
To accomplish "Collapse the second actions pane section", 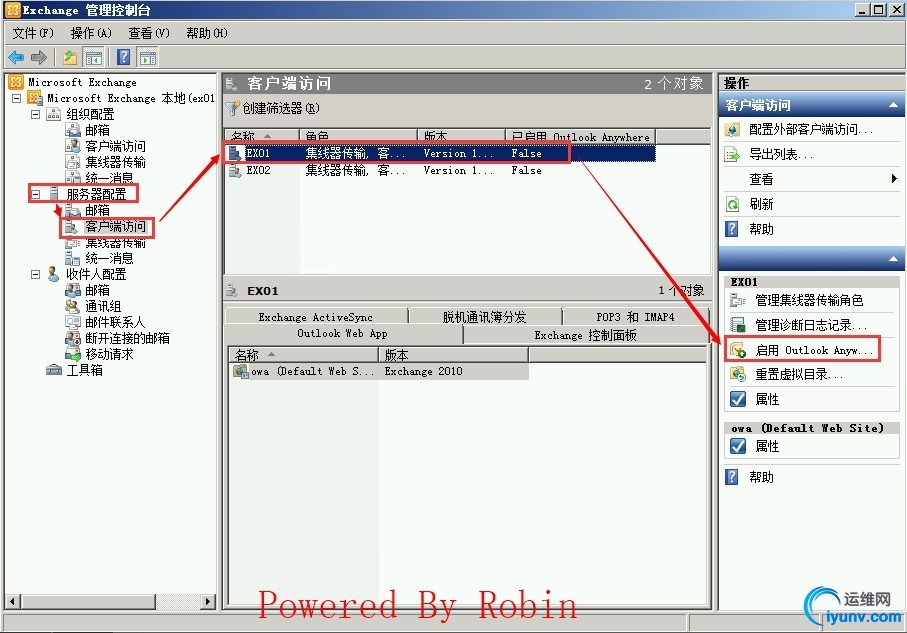I will tap(893, 259).
